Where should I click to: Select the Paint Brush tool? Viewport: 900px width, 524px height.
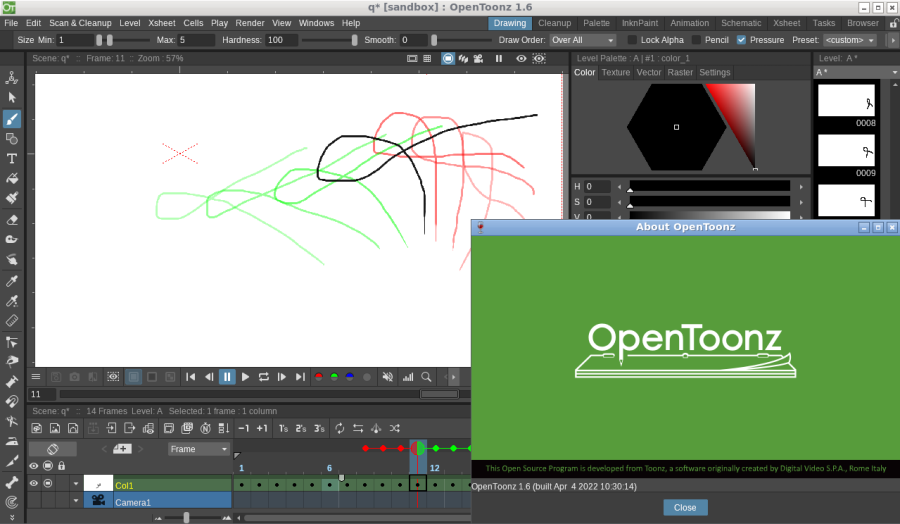tap(11, 198)
